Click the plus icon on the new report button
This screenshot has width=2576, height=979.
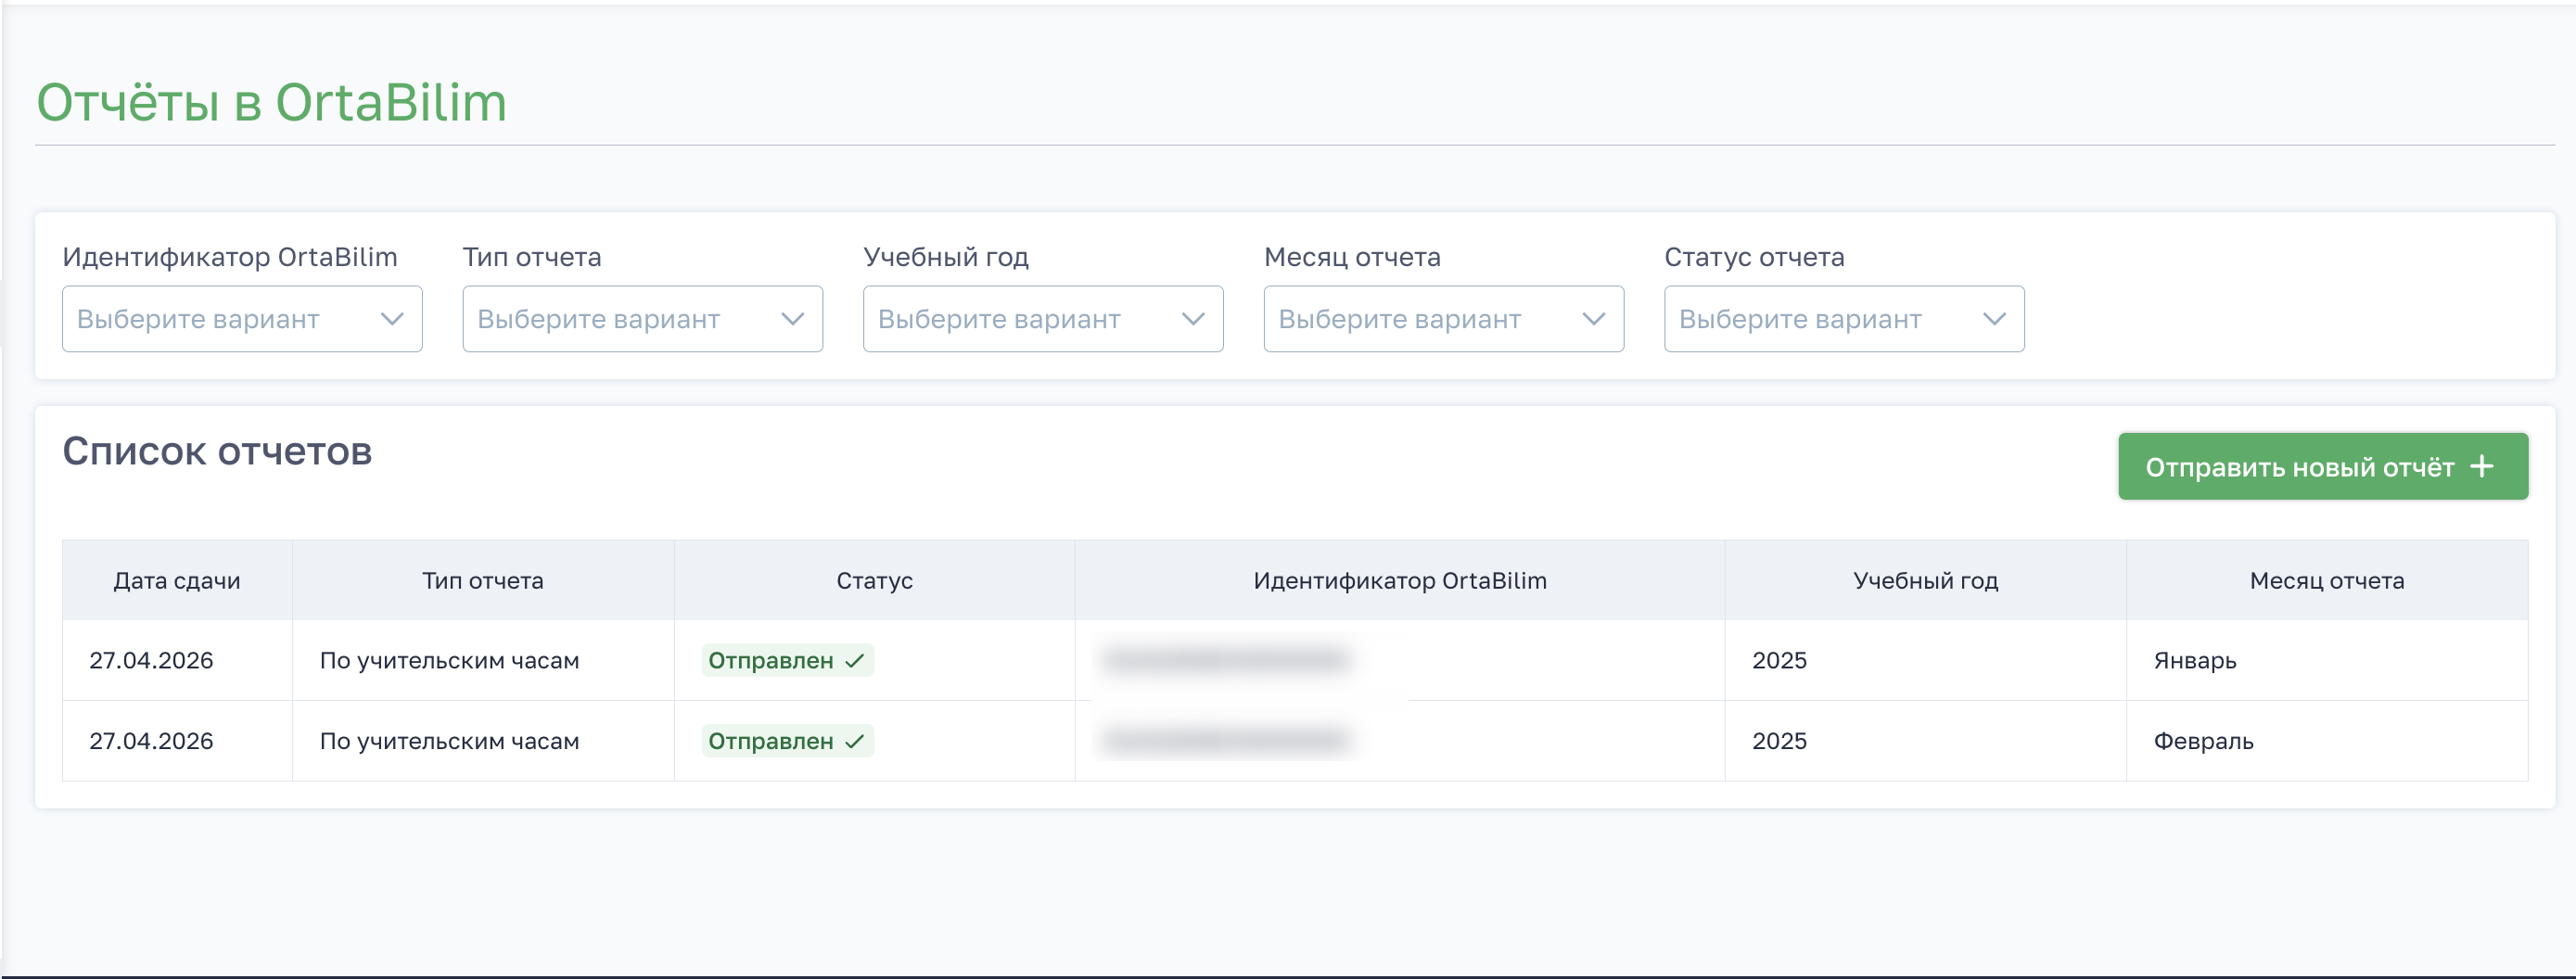click(2482, 466)
